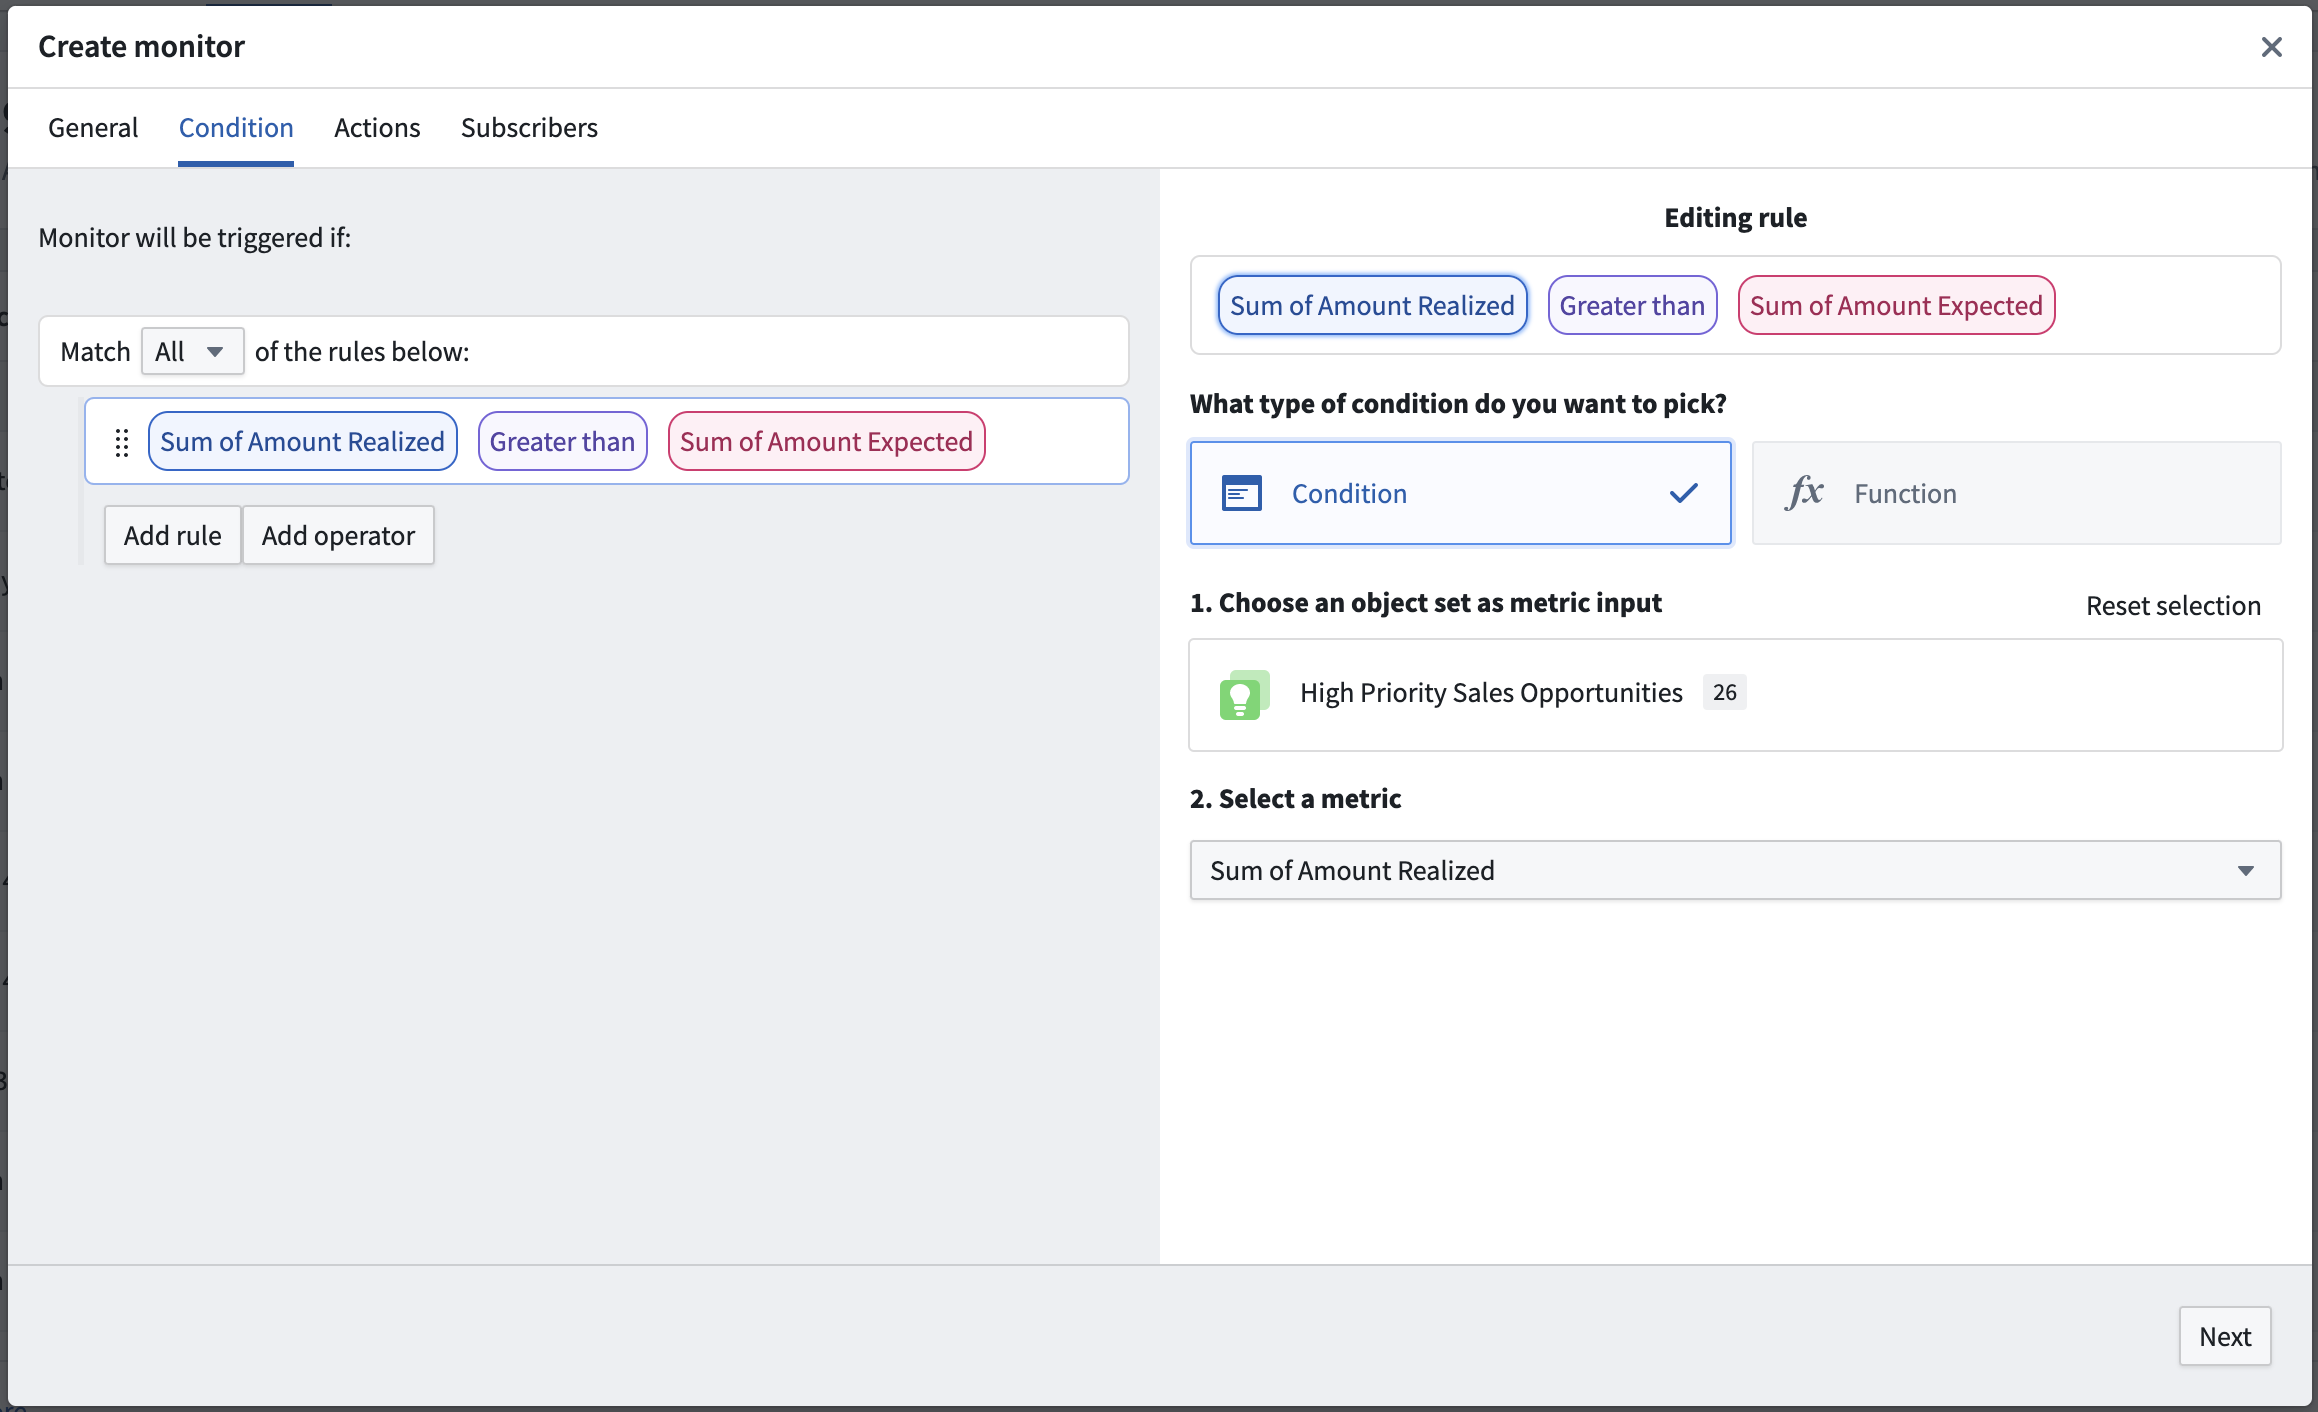Open the Condition tab
The height and width of the screenshot is (1412, 2318).
pyautogui.click(x=236, y=128)
